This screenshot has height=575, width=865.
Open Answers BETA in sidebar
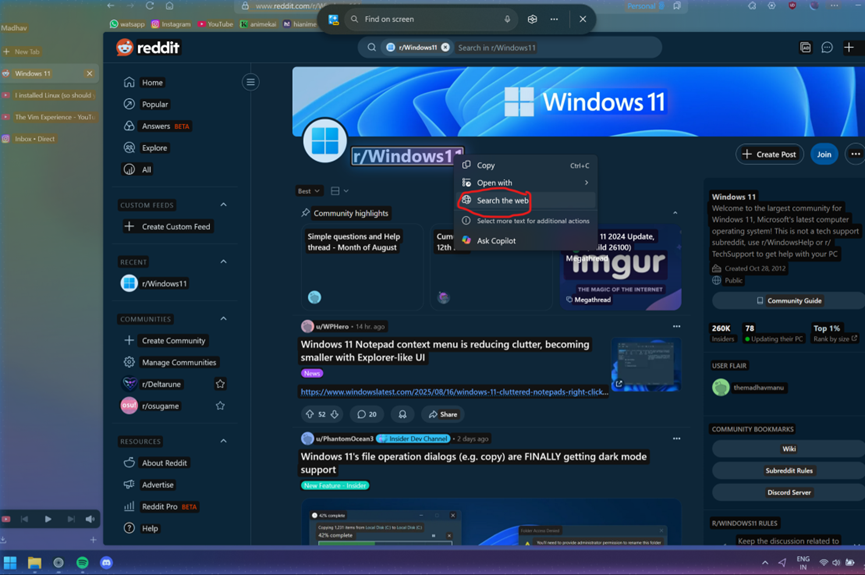pyautogui.click(x=157, y=126)
